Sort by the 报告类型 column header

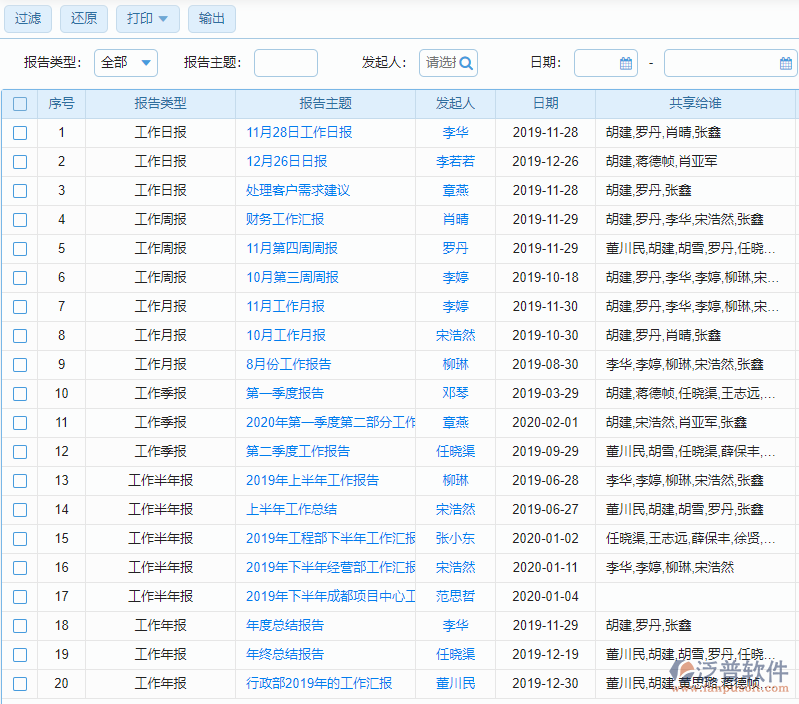click(x=160, y=104)
